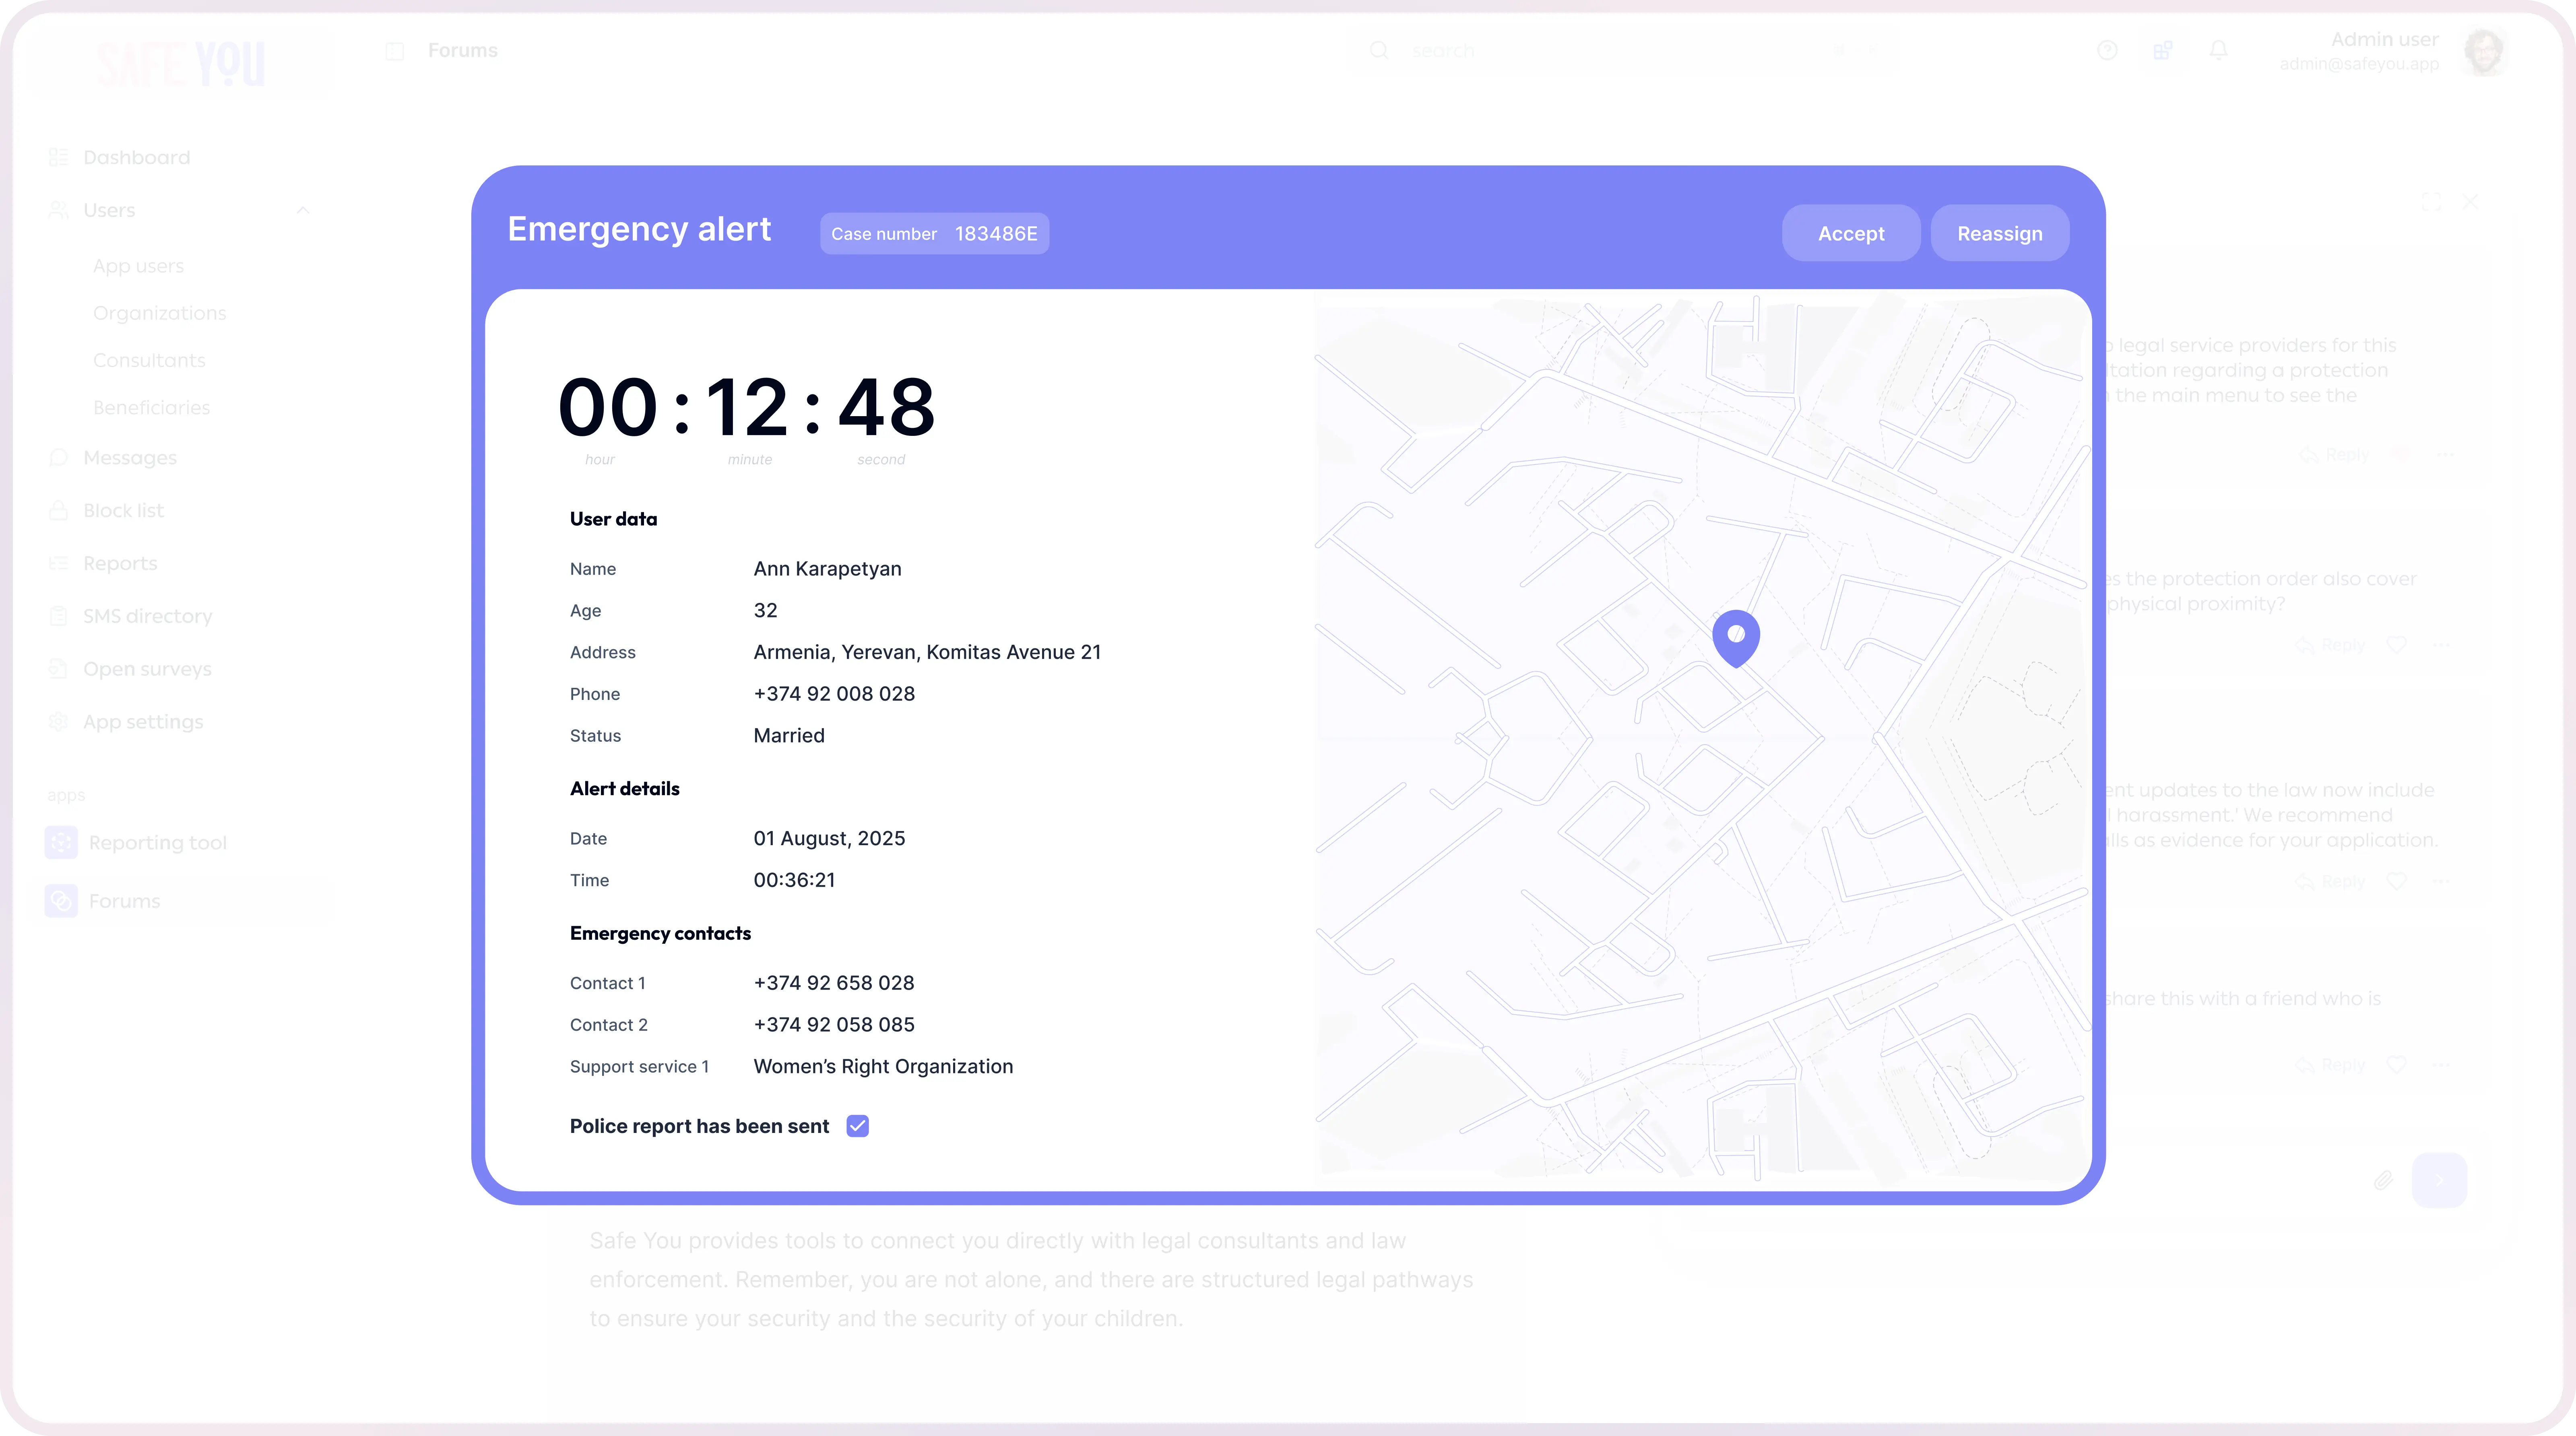
Task: Open more options on protection order comment
Action: coord(2442,645)
